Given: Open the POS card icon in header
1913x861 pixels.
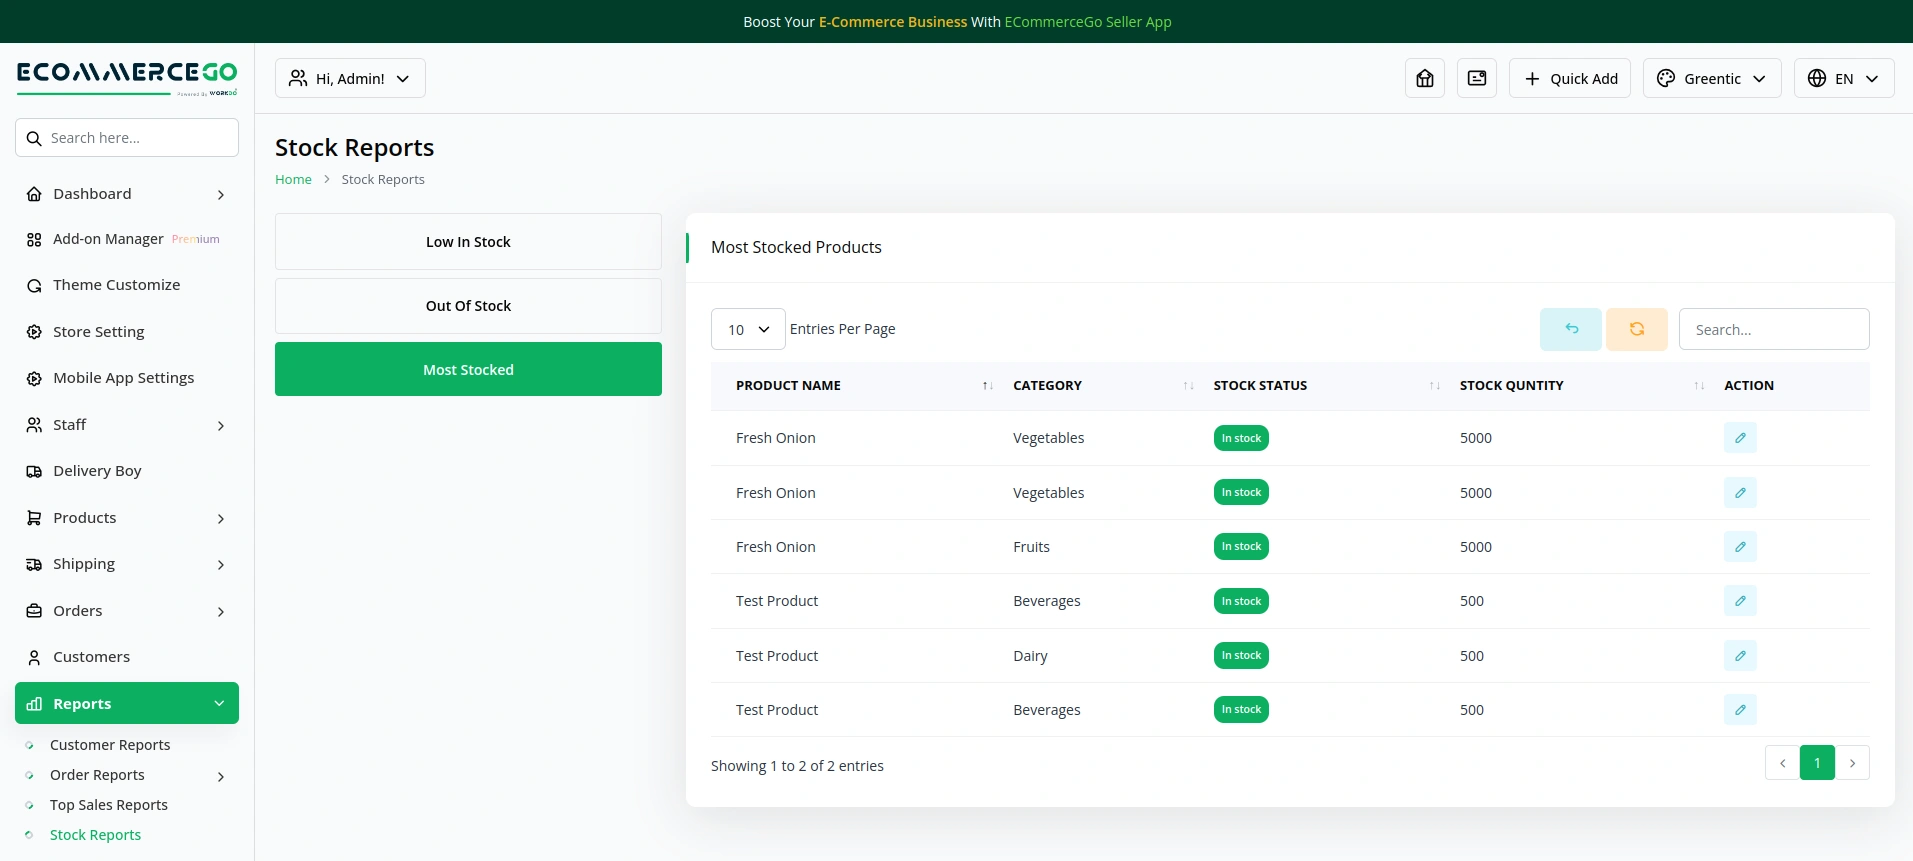Looking at the screenshot, I should point(1476,78).
